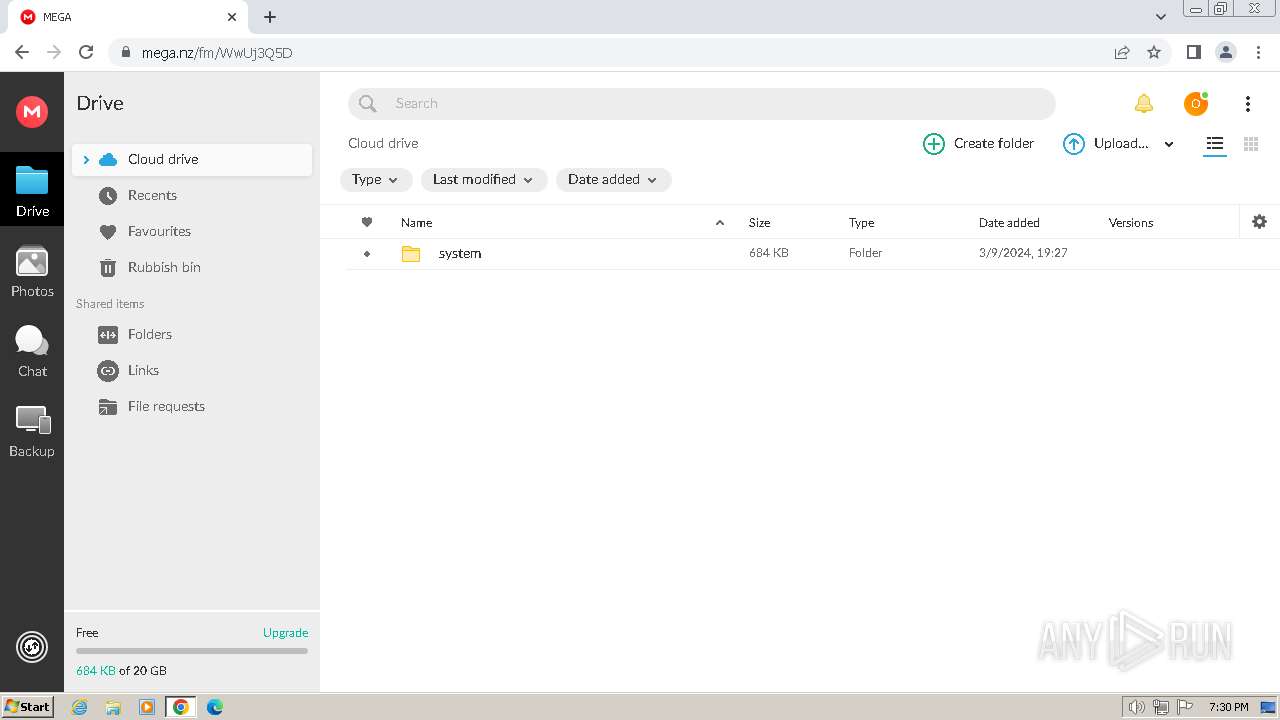This screenshot has width=1280, height=720.
Task: Bookmark this page star
Action: pyautogui.click(x=1154, y=52)
